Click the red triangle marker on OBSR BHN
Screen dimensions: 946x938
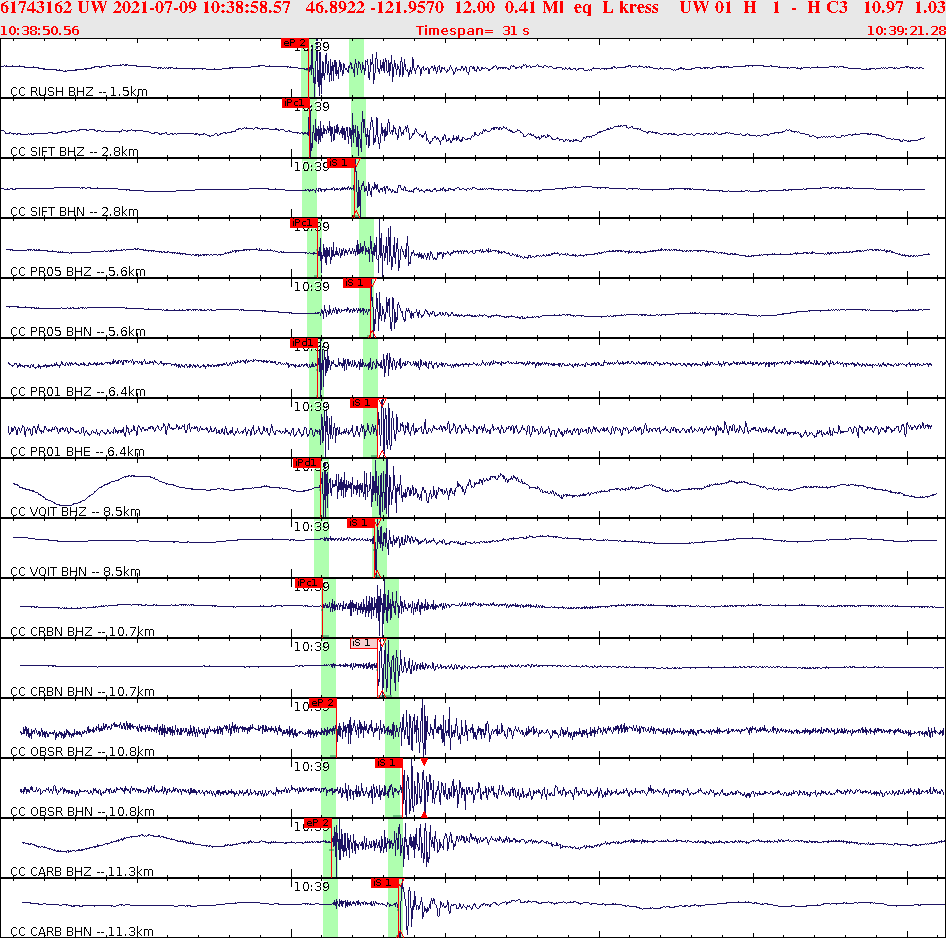424,762
